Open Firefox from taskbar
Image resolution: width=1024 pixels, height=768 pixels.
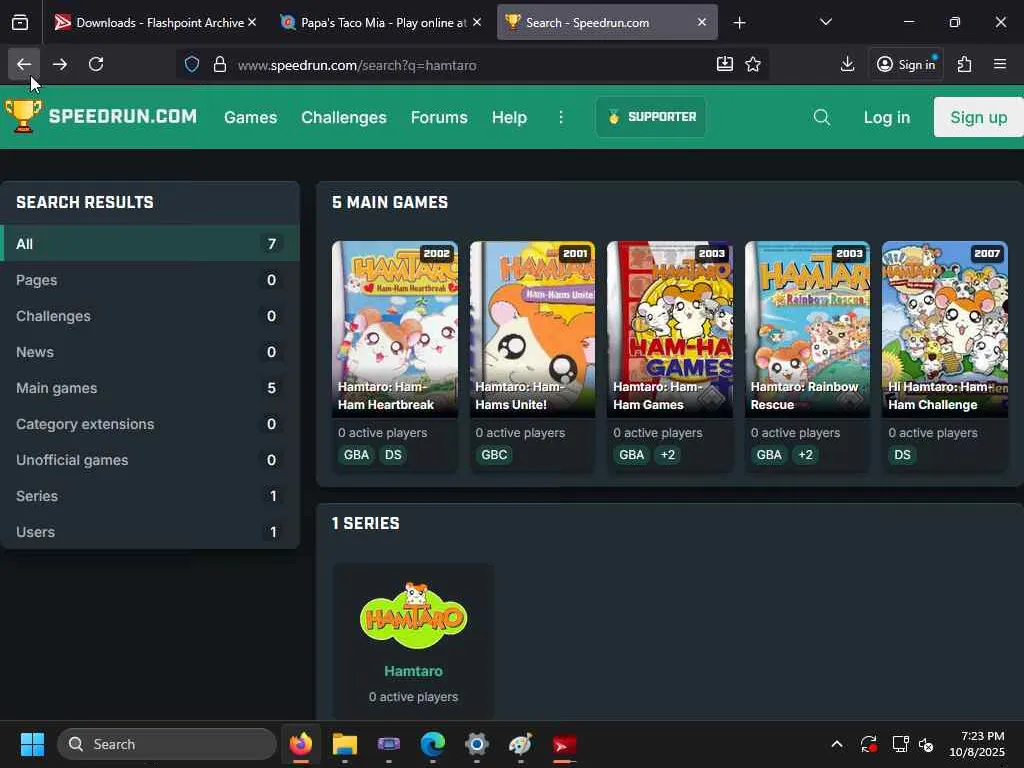point(300,744)
